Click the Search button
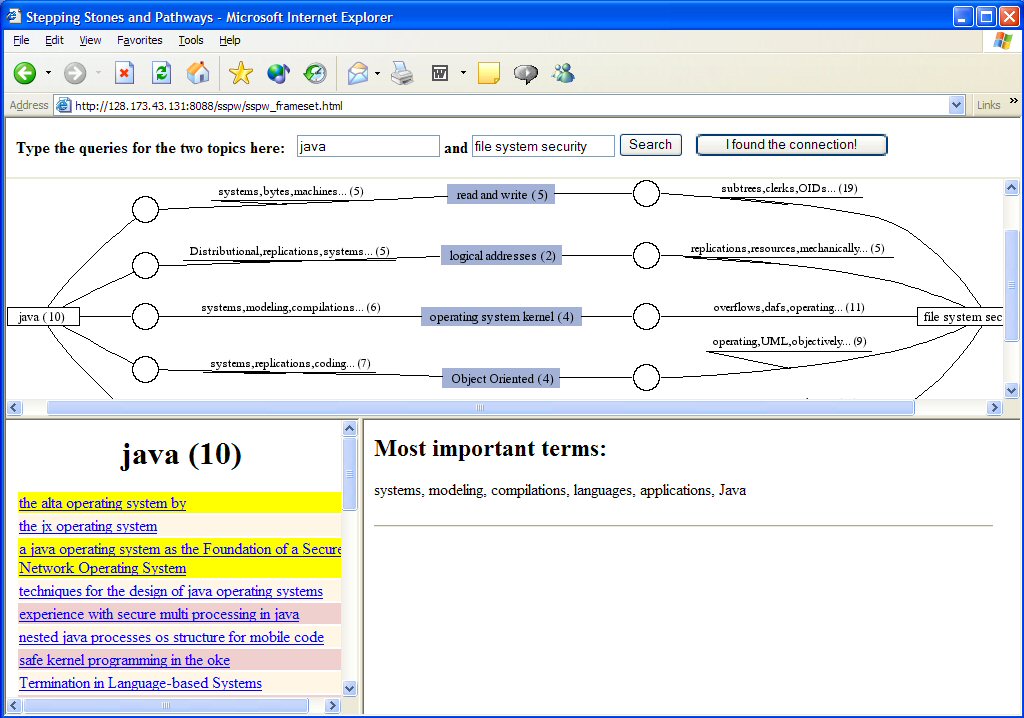Screen dimensions: 1024x718 click(x=650, y=145)
